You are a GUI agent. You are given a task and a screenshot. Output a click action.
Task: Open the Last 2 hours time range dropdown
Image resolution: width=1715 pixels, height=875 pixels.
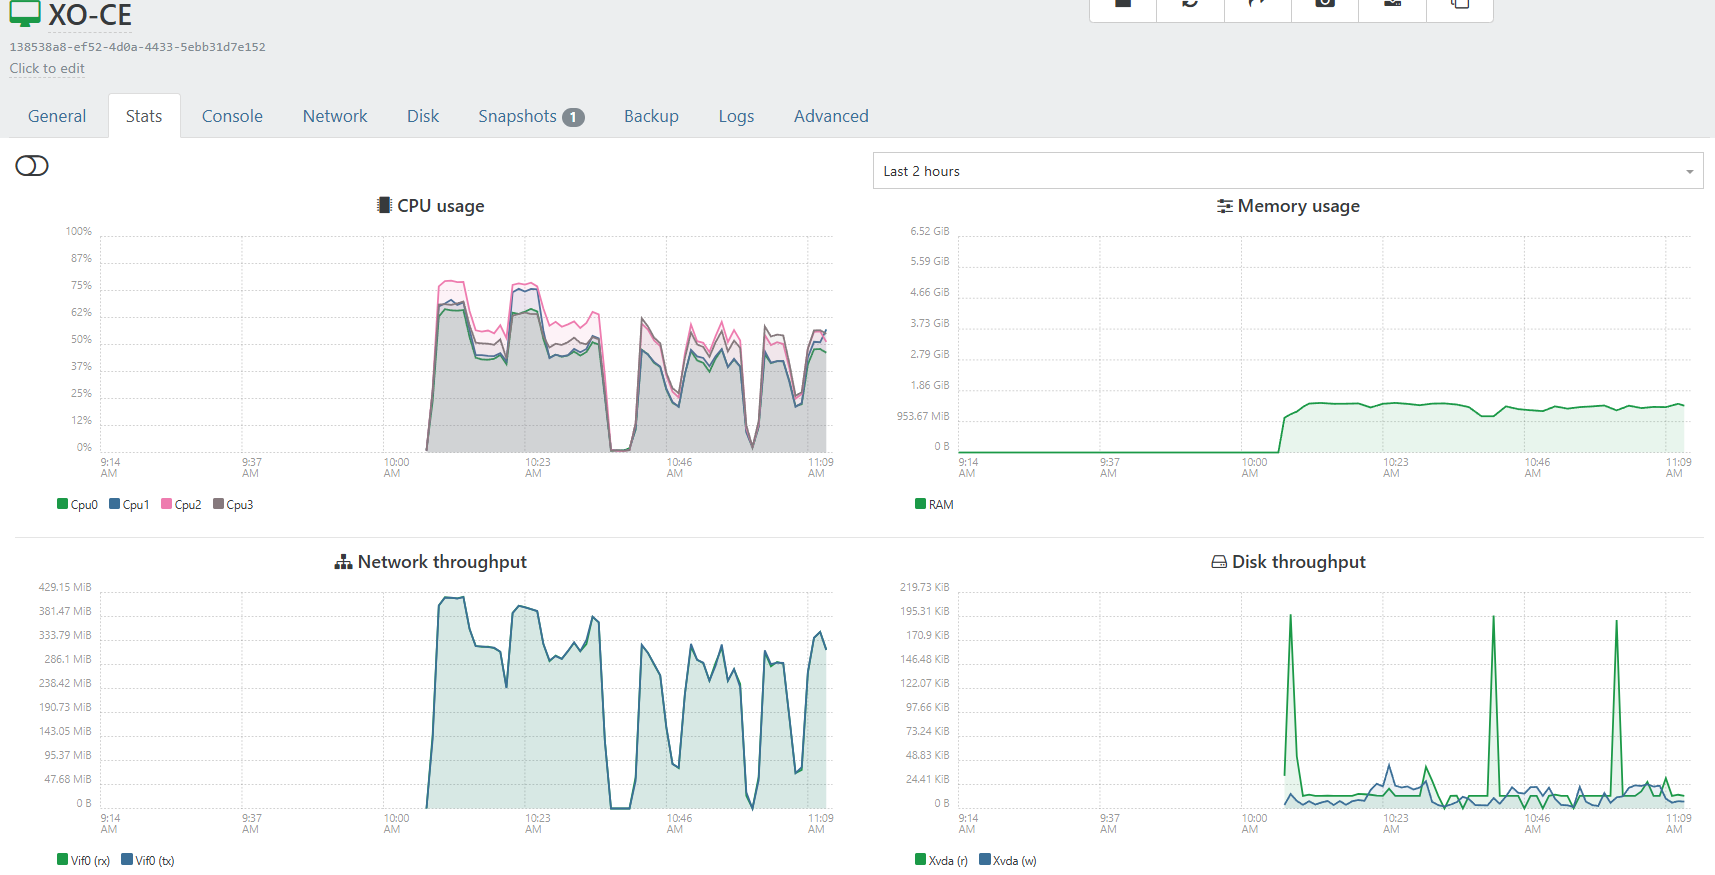tap(1287, 171)
